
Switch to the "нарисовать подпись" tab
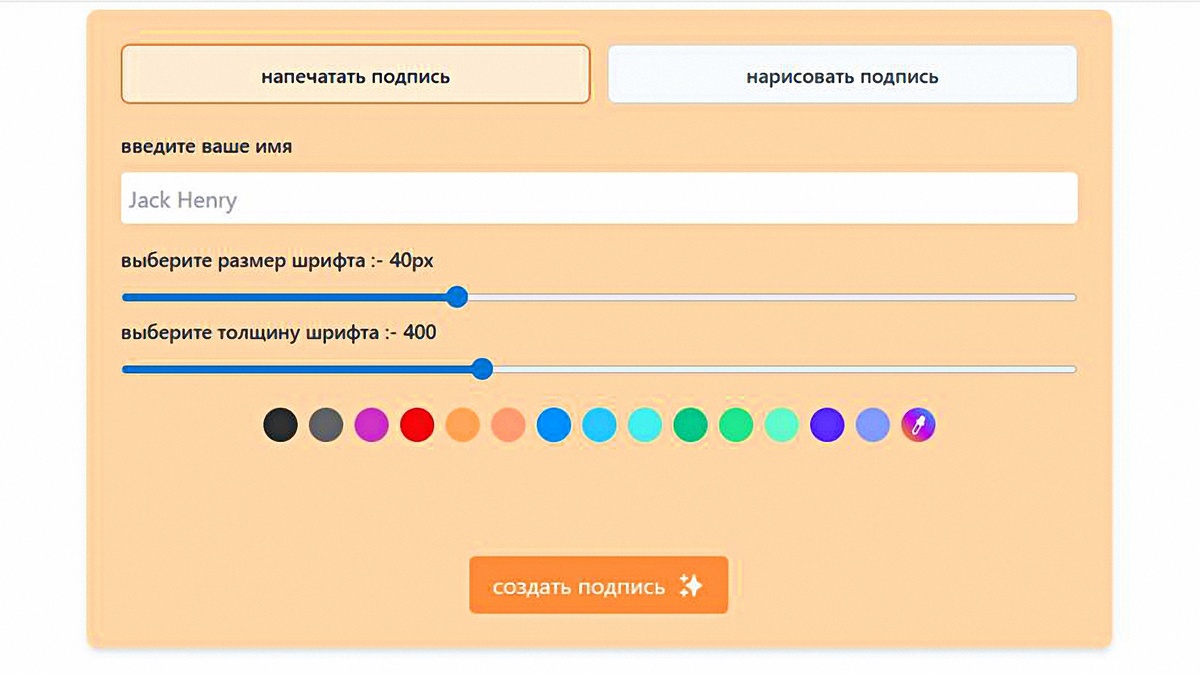(x=841, y=73)
